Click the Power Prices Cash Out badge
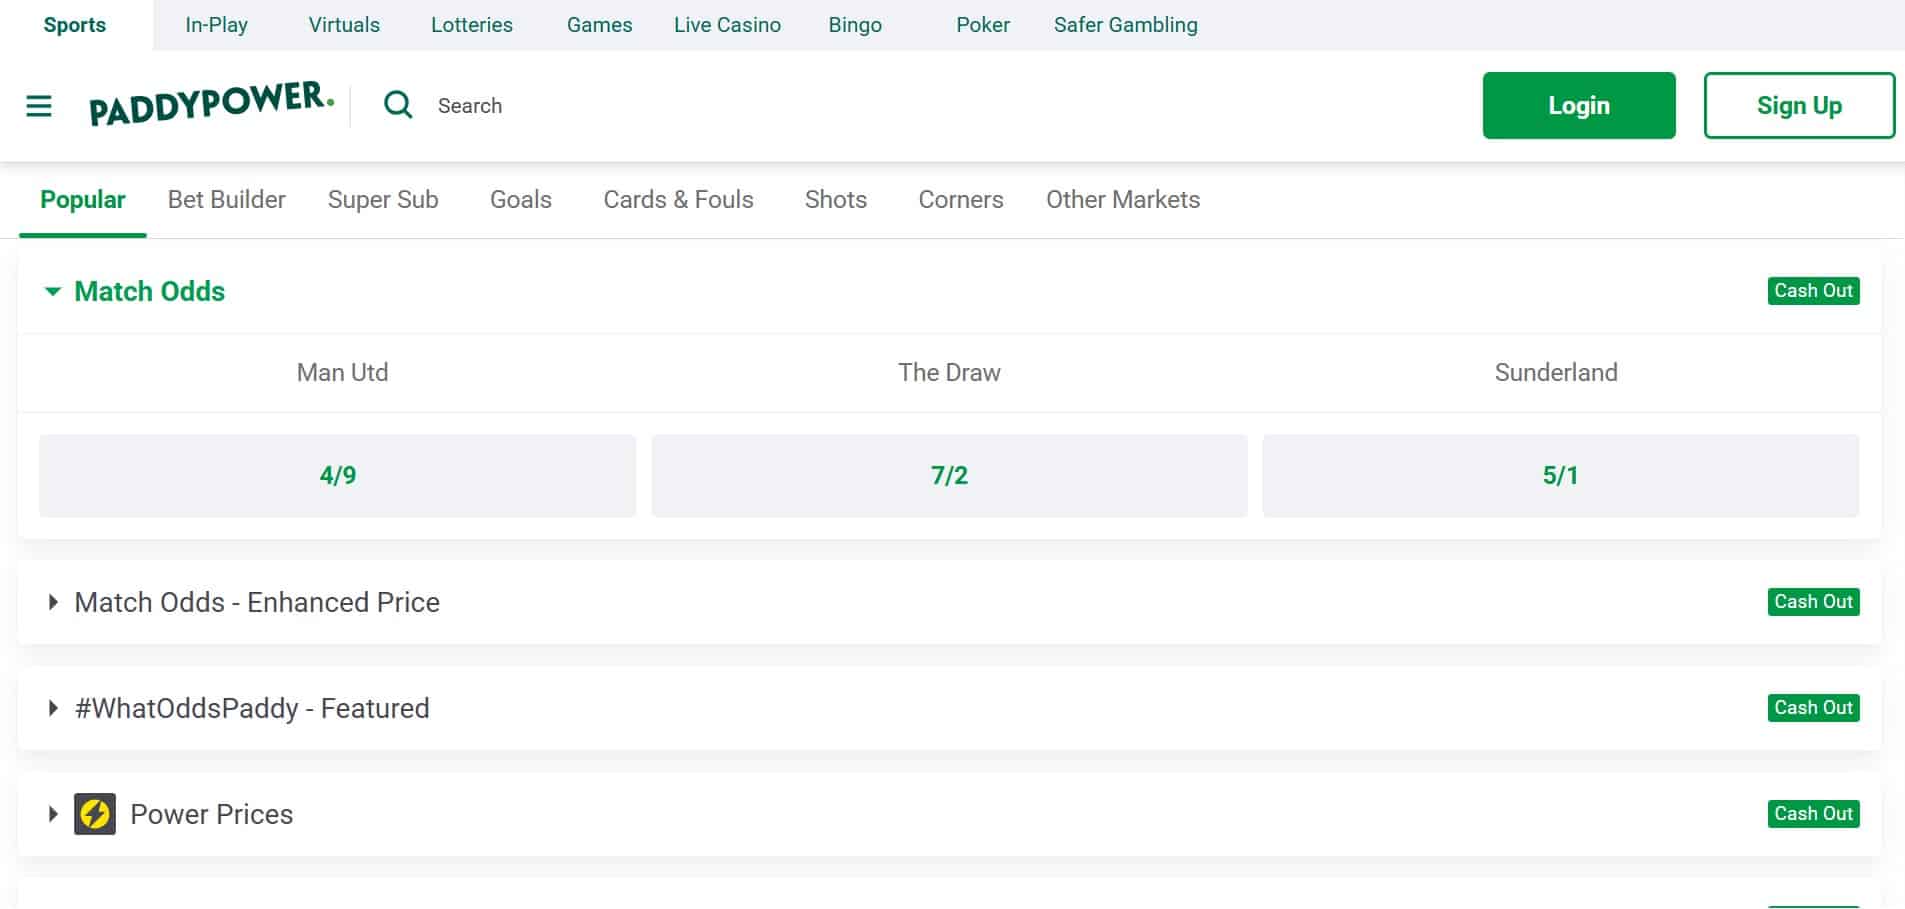This screenshot has height=909, width=1905. [x=1812, y=814]
